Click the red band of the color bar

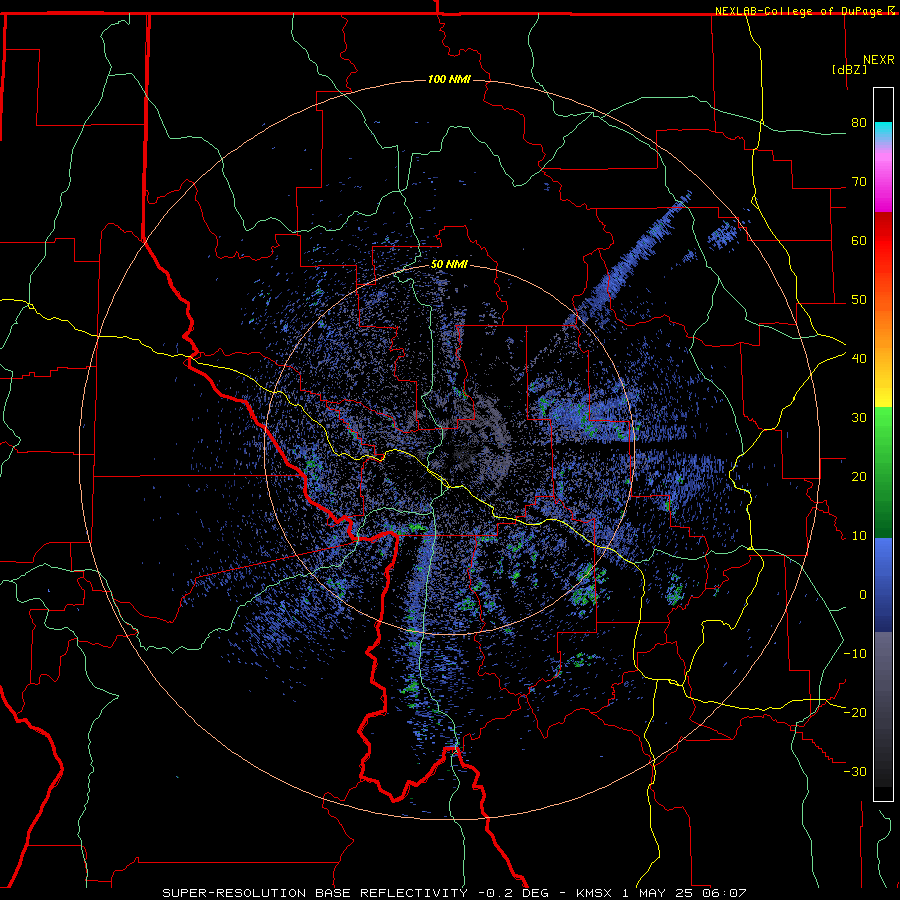pyautogui.click(x=883, y=238)
